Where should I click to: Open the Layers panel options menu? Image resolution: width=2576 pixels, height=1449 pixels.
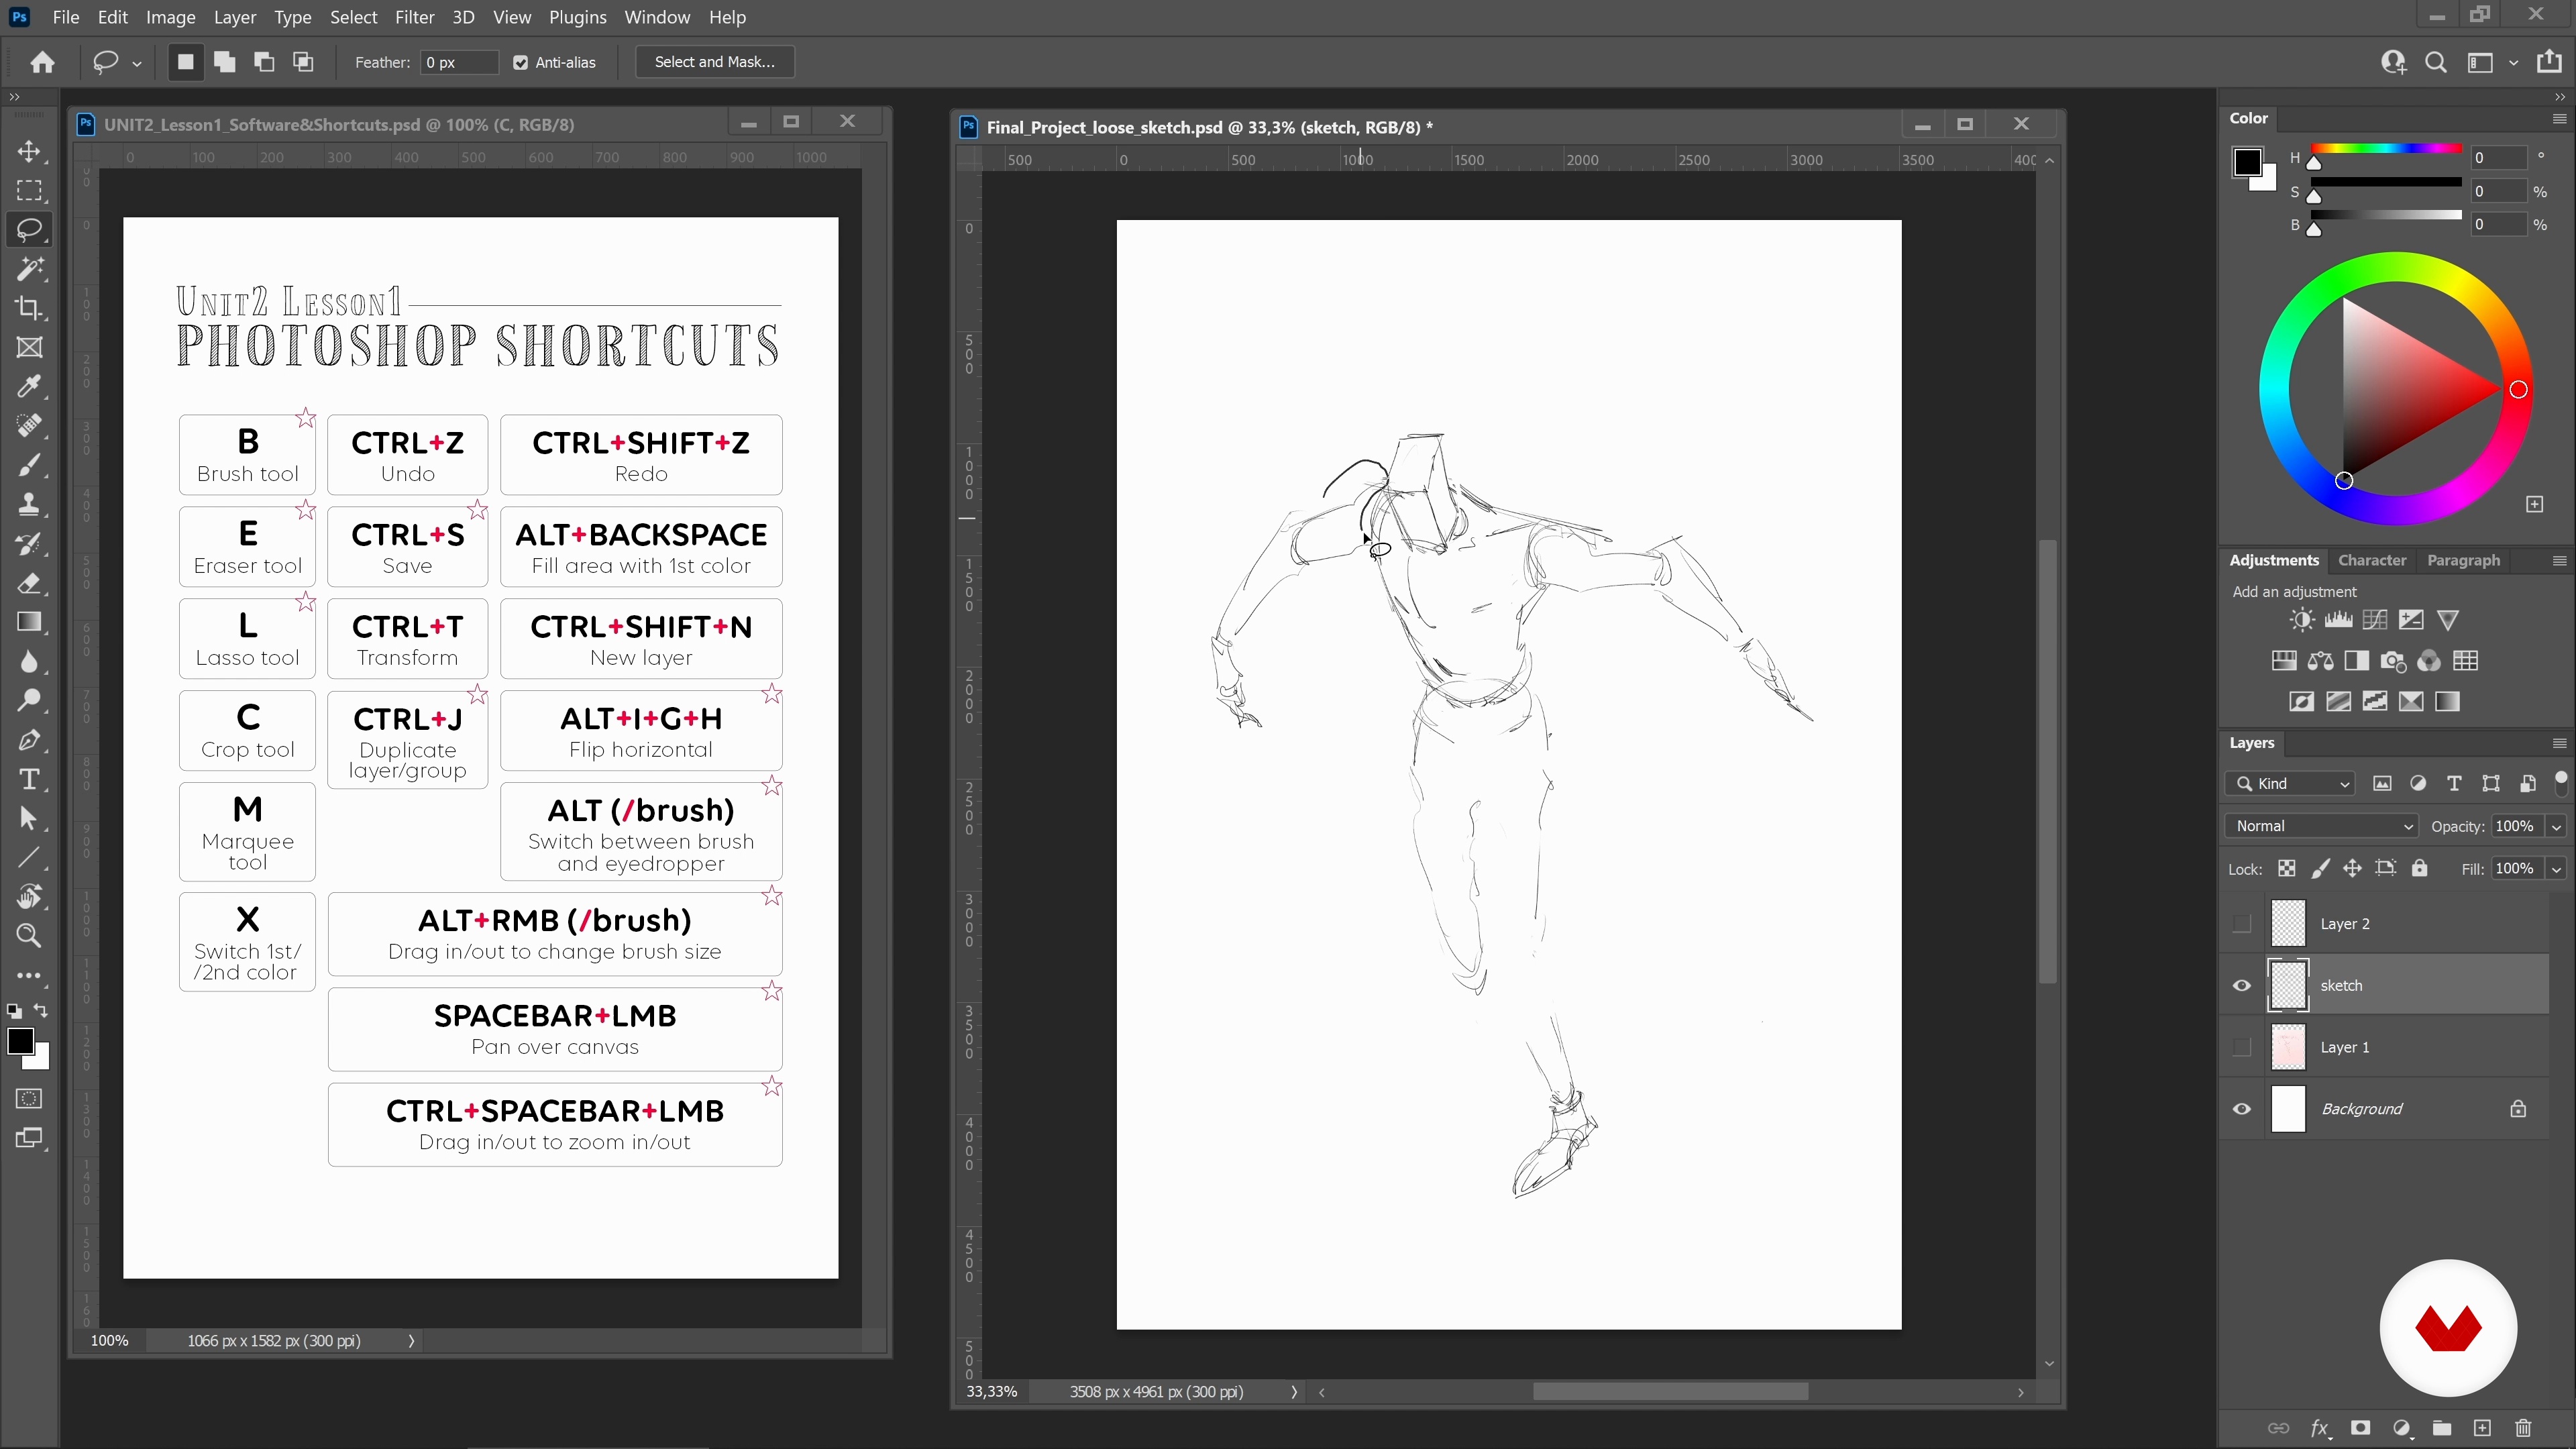click(2559, 743)
